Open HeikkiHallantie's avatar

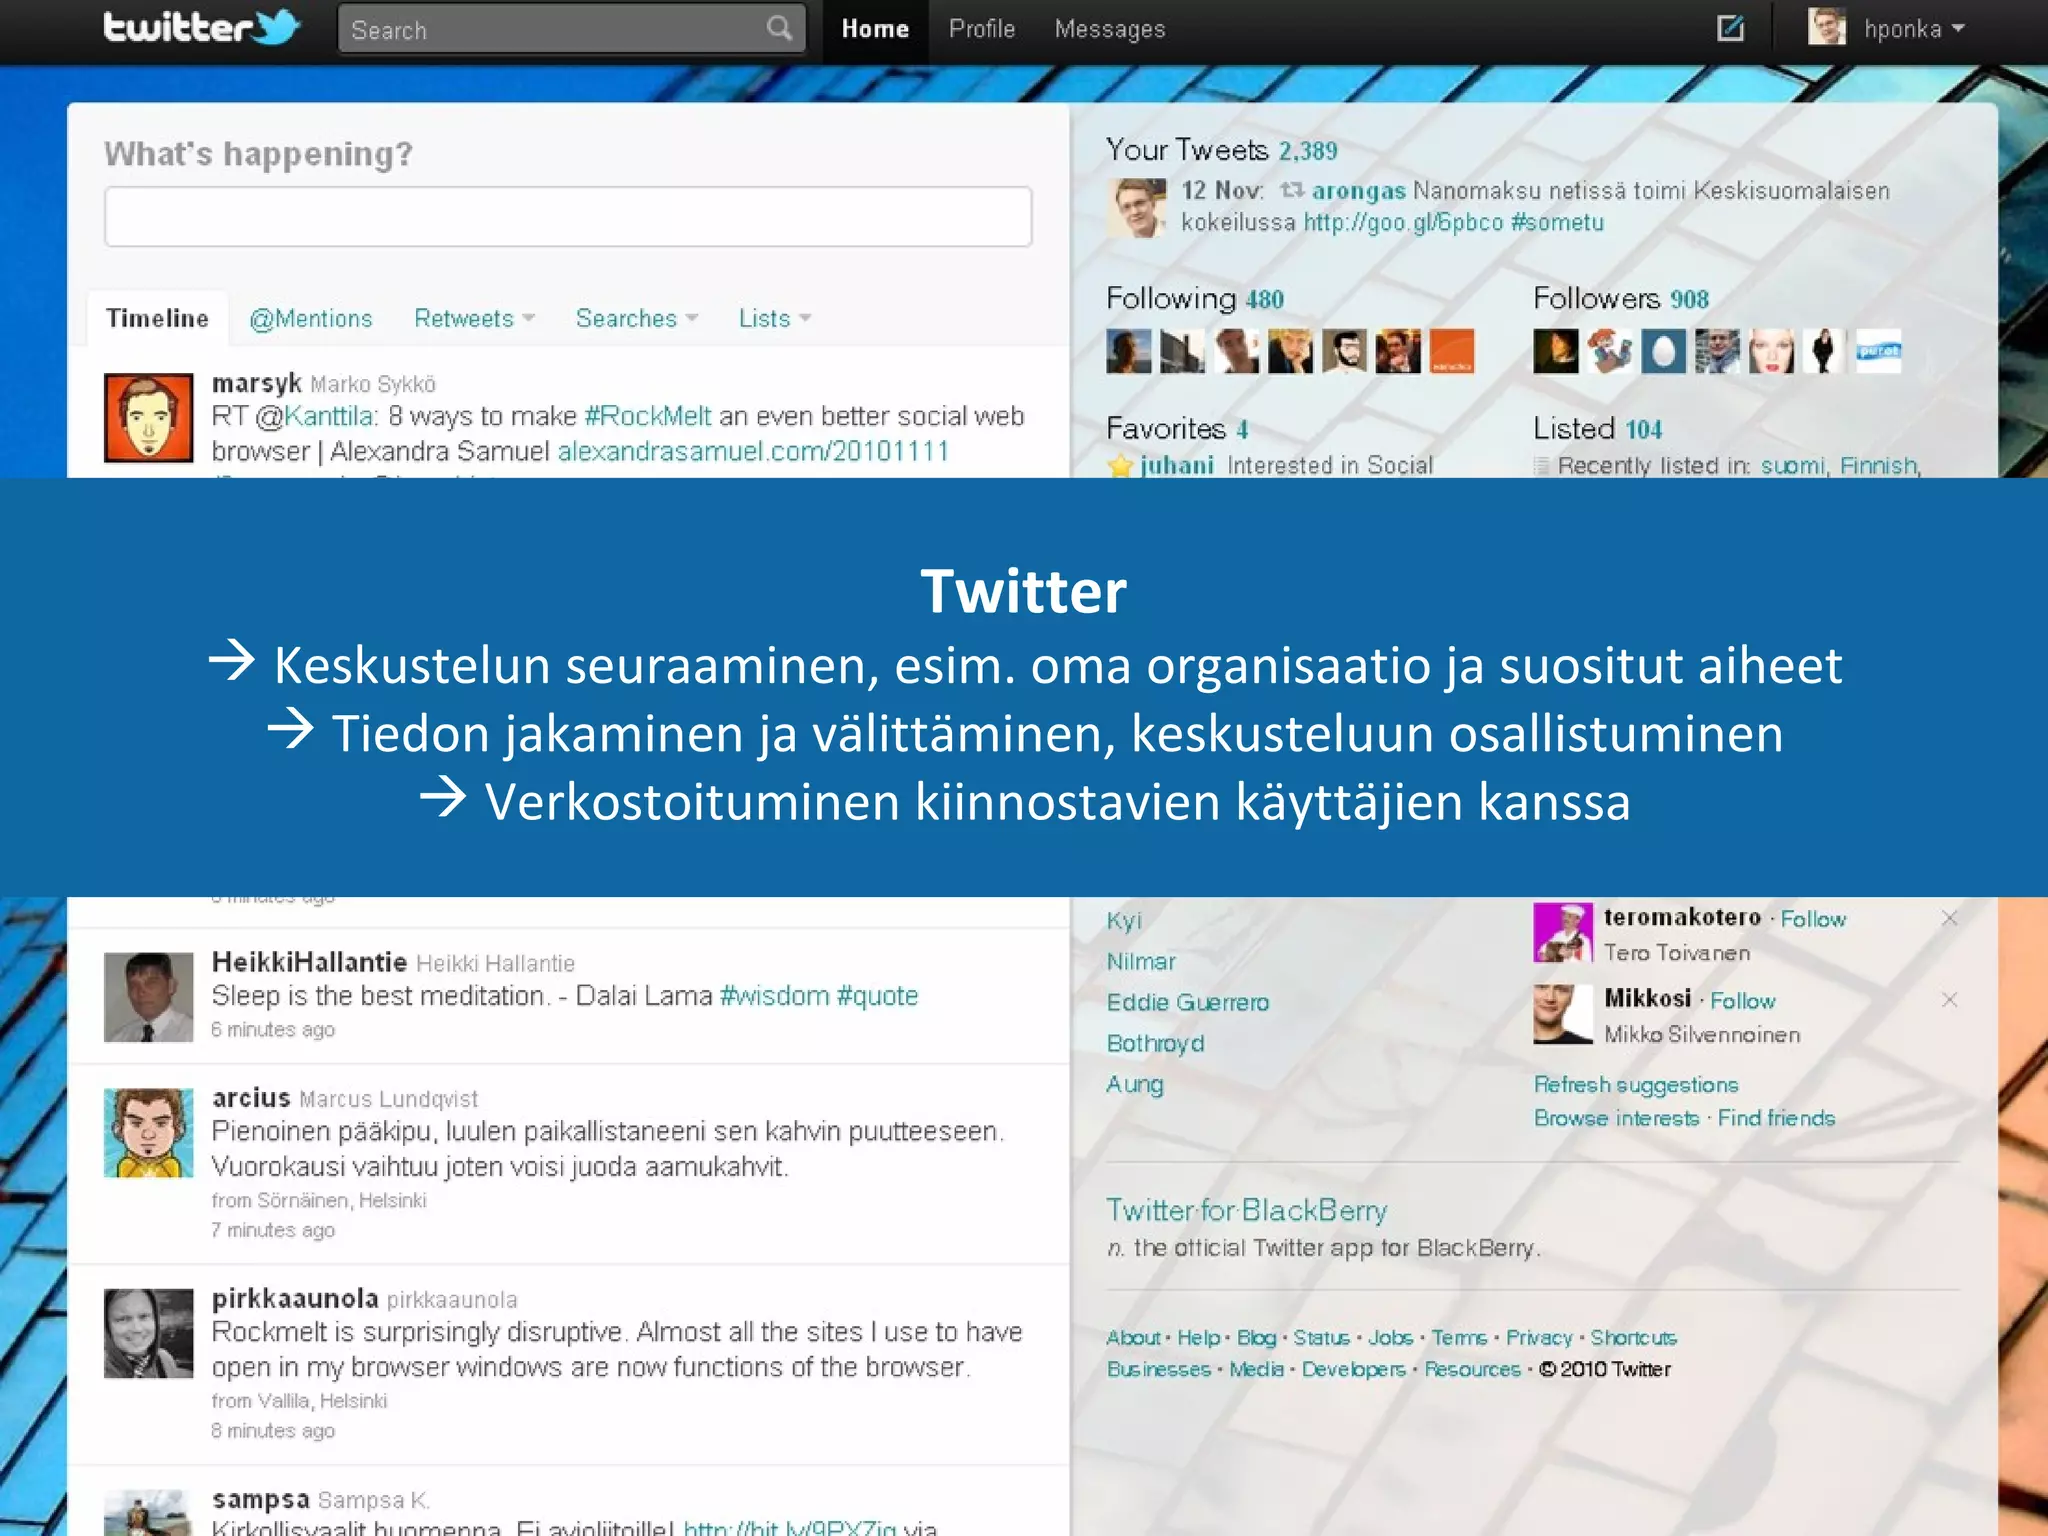pyautogui.click(x=148, y=996)
